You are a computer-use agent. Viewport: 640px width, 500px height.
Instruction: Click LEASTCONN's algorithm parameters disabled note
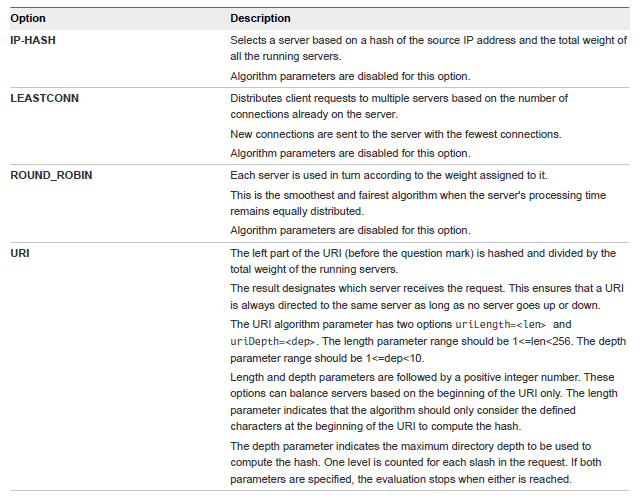coord(349,153)
